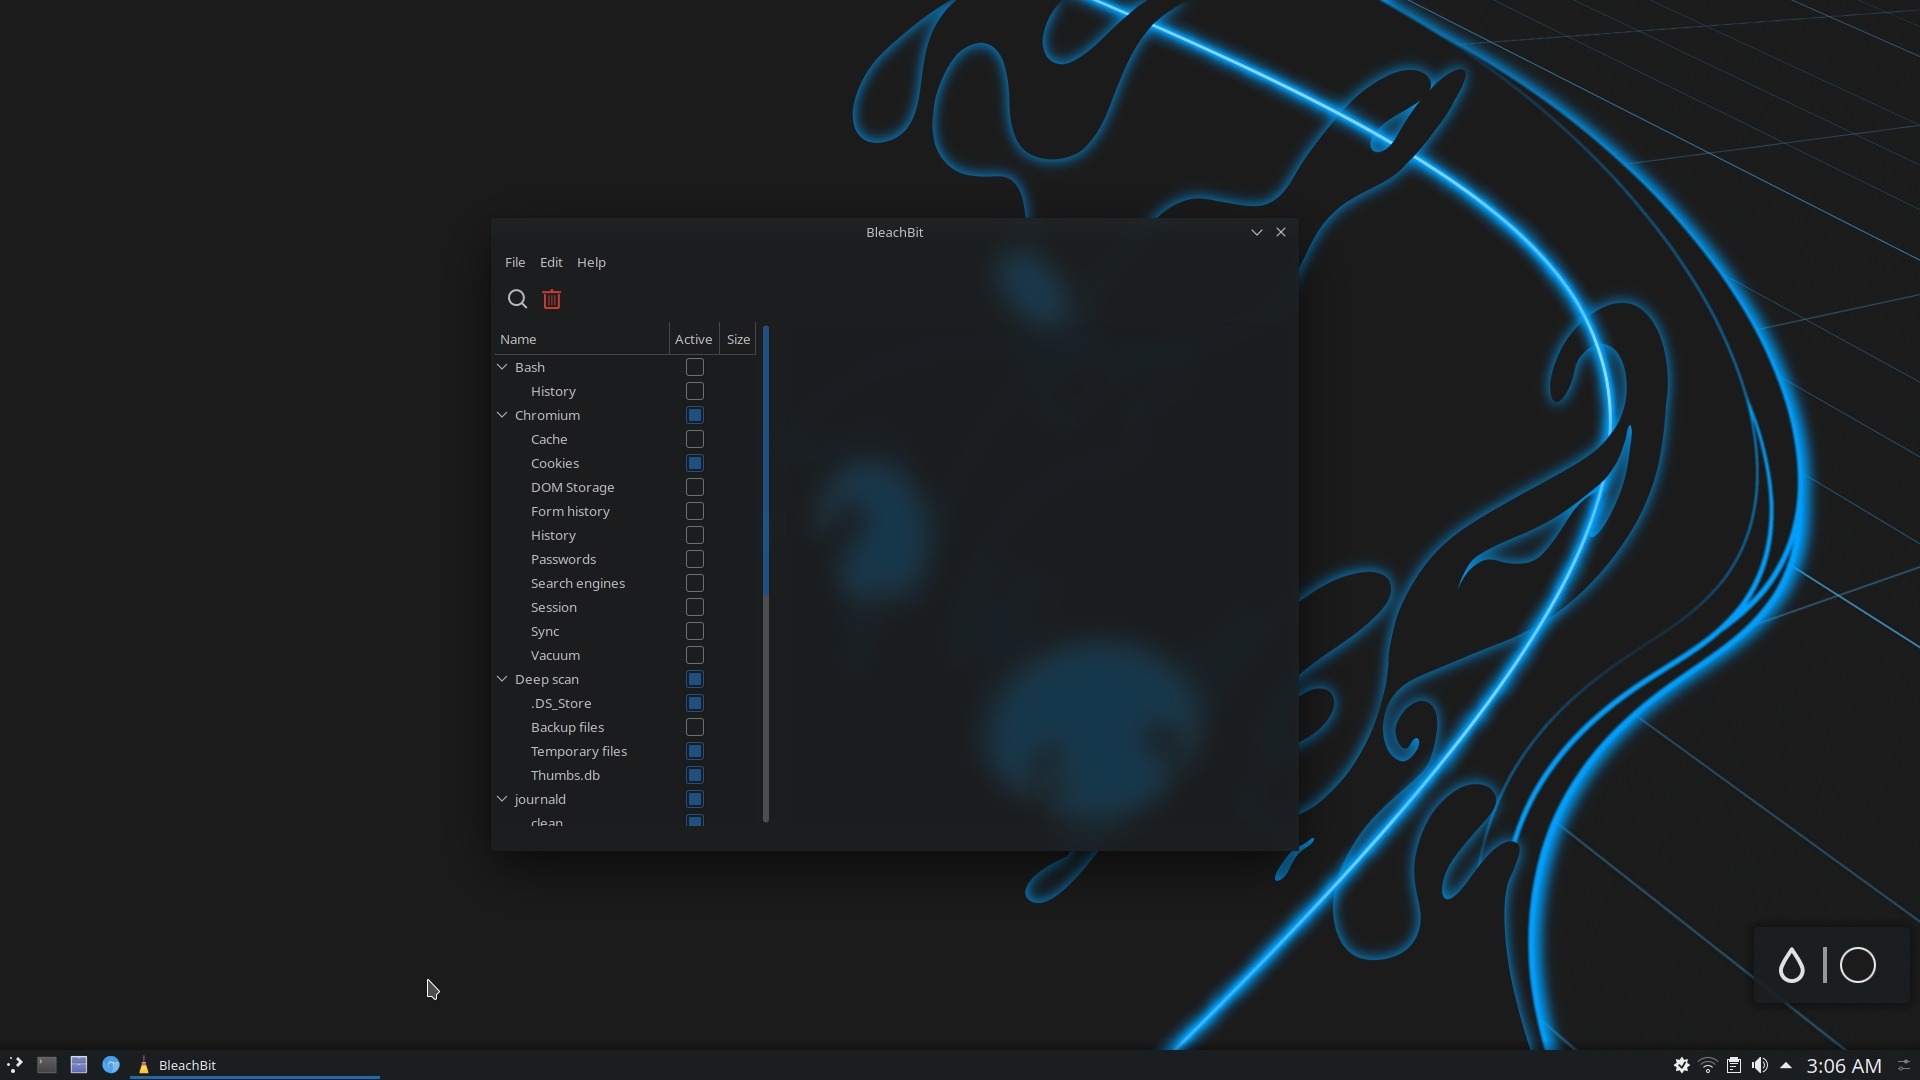Click the circle desktop widget icon
The image size is (1920, 1080).
pos(1858,965)
